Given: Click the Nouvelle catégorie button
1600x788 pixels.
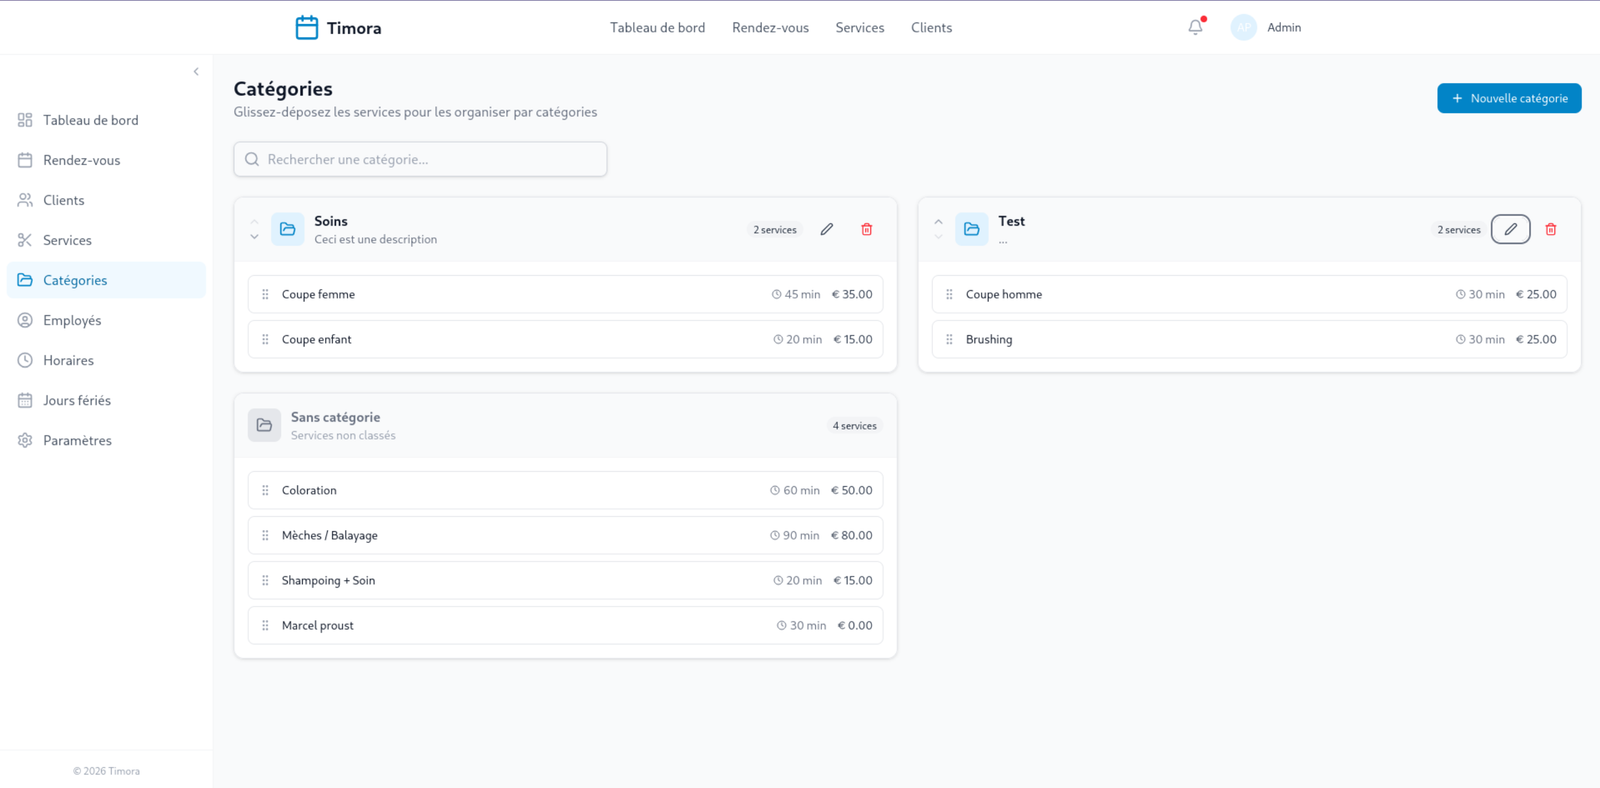Looking at the screenshot, I should (x=1509, y=98).
